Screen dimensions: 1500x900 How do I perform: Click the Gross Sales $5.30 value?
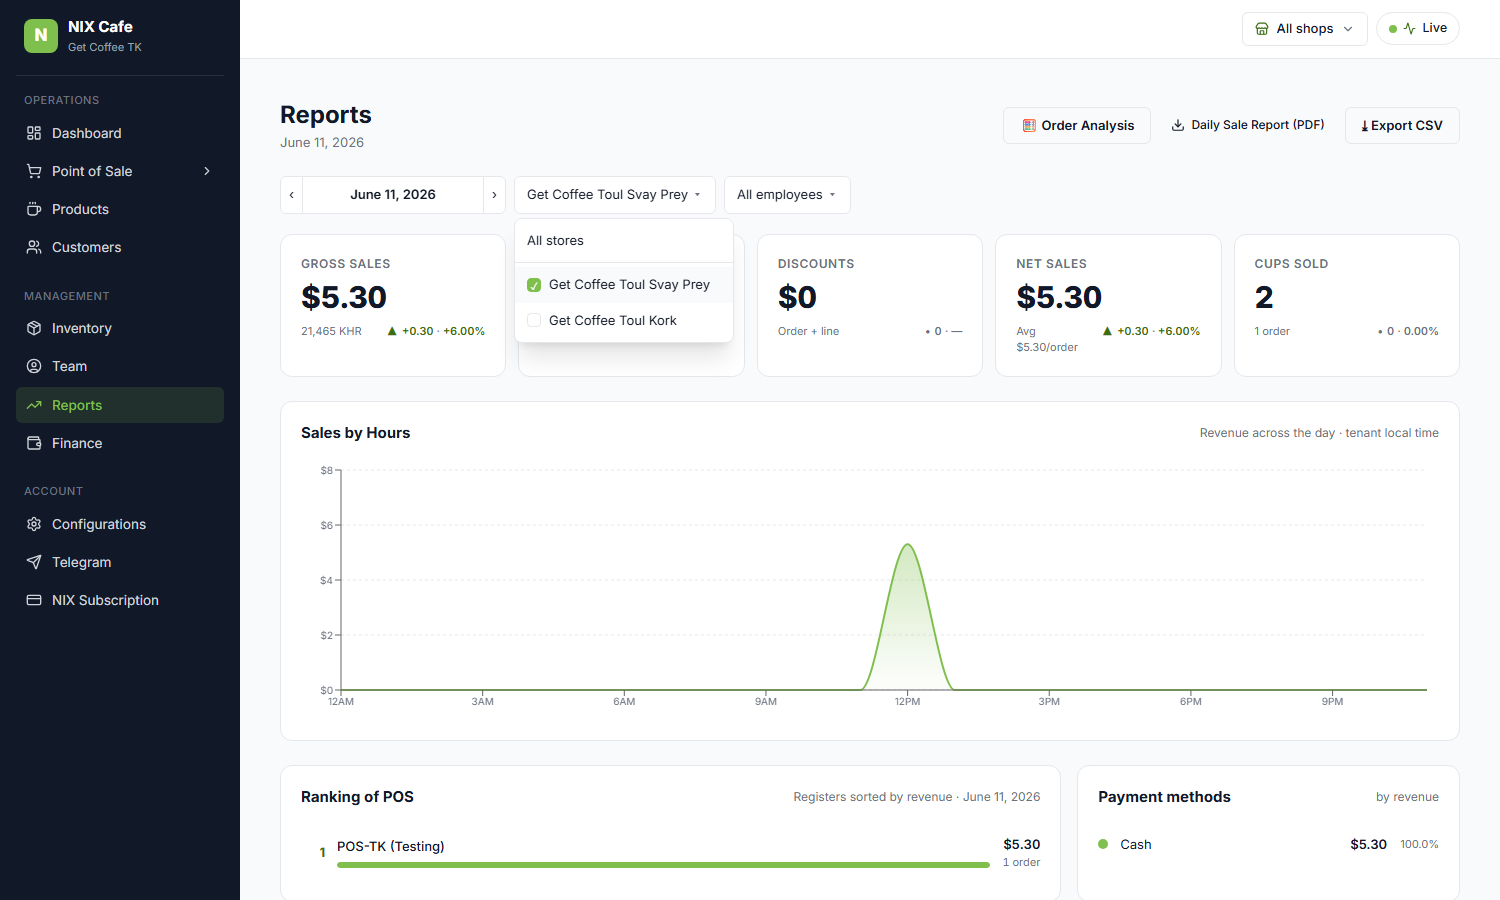[x=344, y=297]
